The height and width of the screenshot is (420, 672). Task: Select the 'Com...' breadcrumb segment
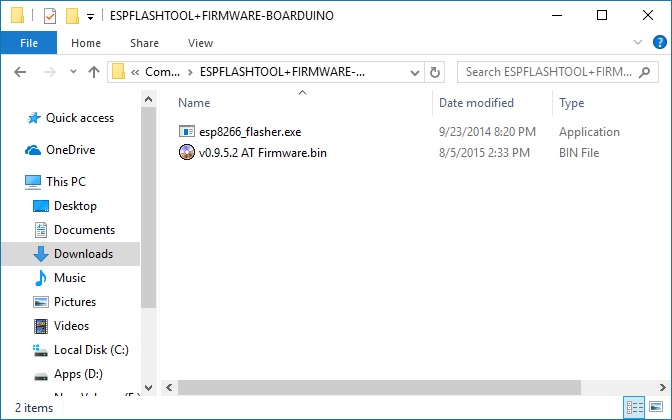pyautogui.click(x=162, y=72)
